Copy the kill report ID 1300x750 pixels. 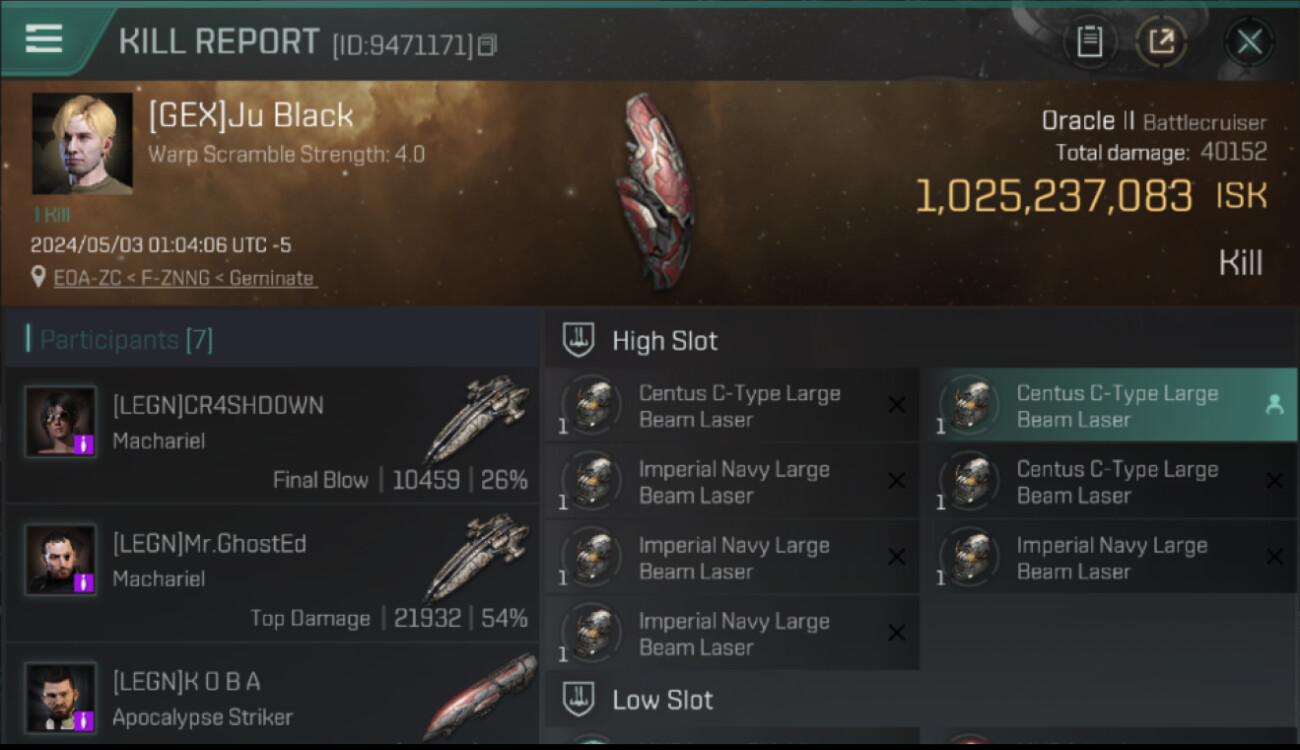(487, 45)
